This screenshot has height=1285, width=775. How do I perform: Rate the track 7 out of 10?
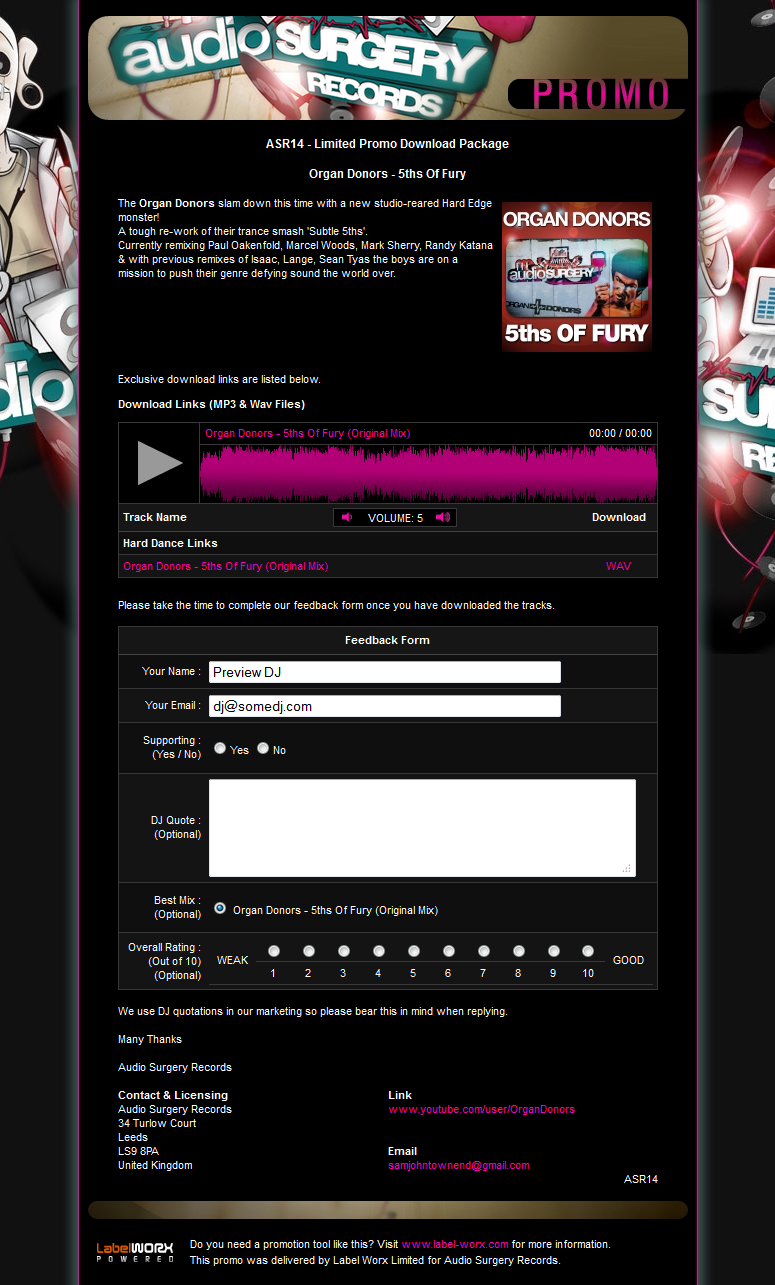[484, 951]
